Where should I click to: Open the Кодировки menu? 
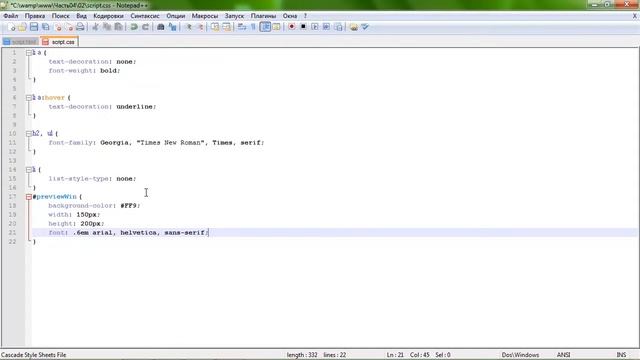tap(108, 16)
